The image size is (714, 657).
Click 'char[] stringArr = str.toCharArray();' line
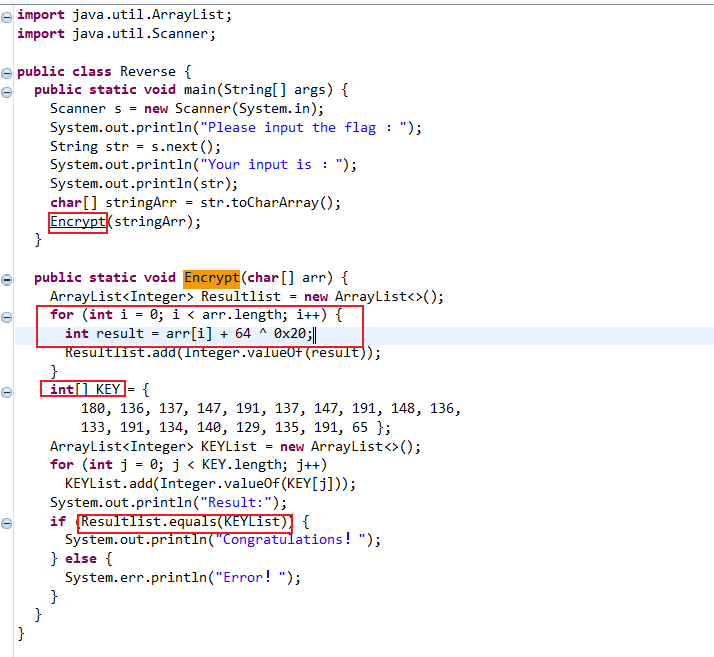(195, 203)
